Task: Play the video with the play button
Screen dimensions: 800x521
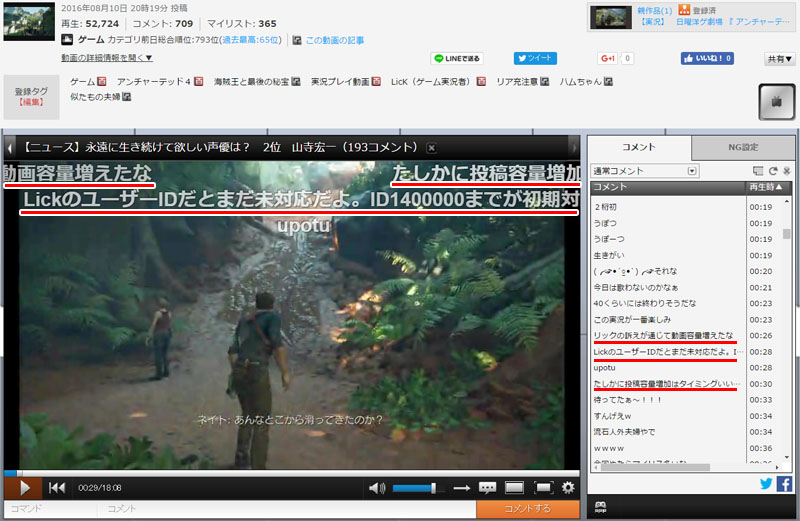Action: tap(24, 488)
